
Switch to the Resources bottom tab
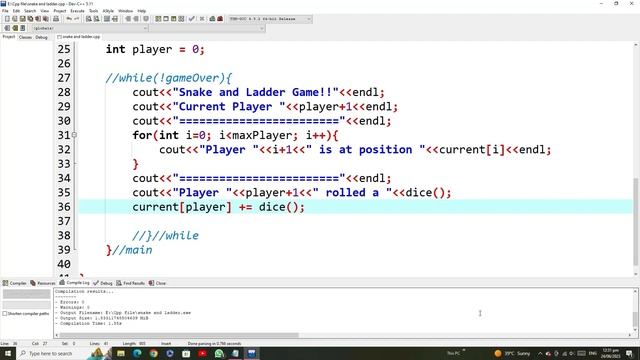(43, 283)
